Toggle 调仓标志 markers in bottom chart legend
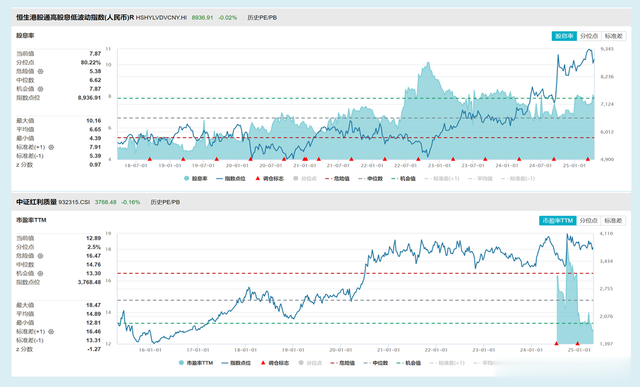 pos(275,363)
